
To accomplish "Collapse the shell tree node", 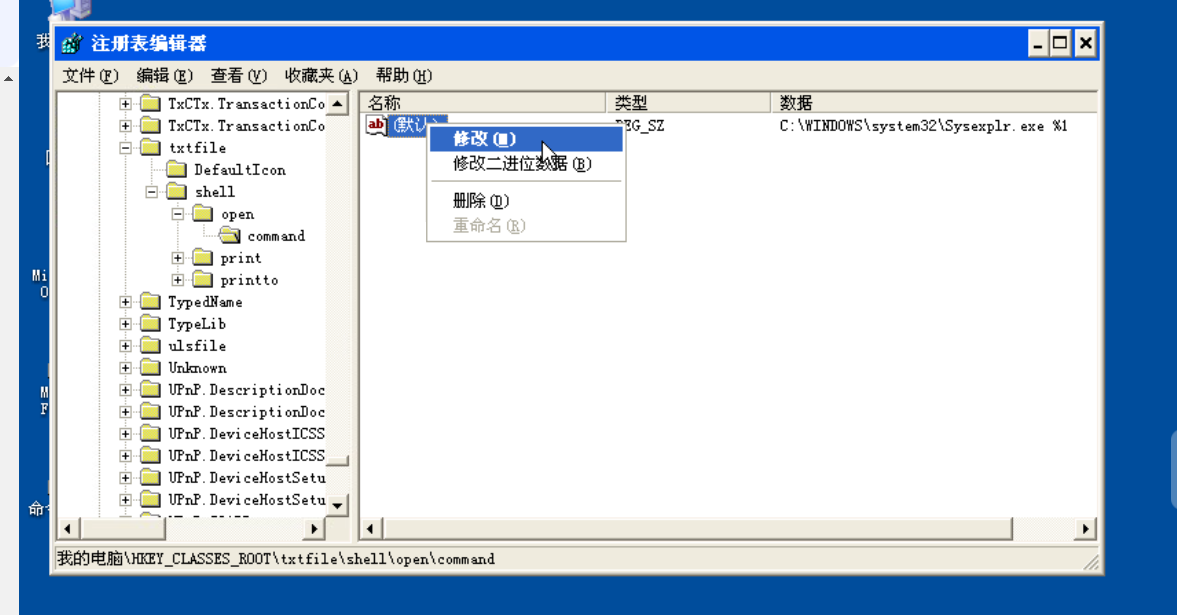I will point(152,192).
